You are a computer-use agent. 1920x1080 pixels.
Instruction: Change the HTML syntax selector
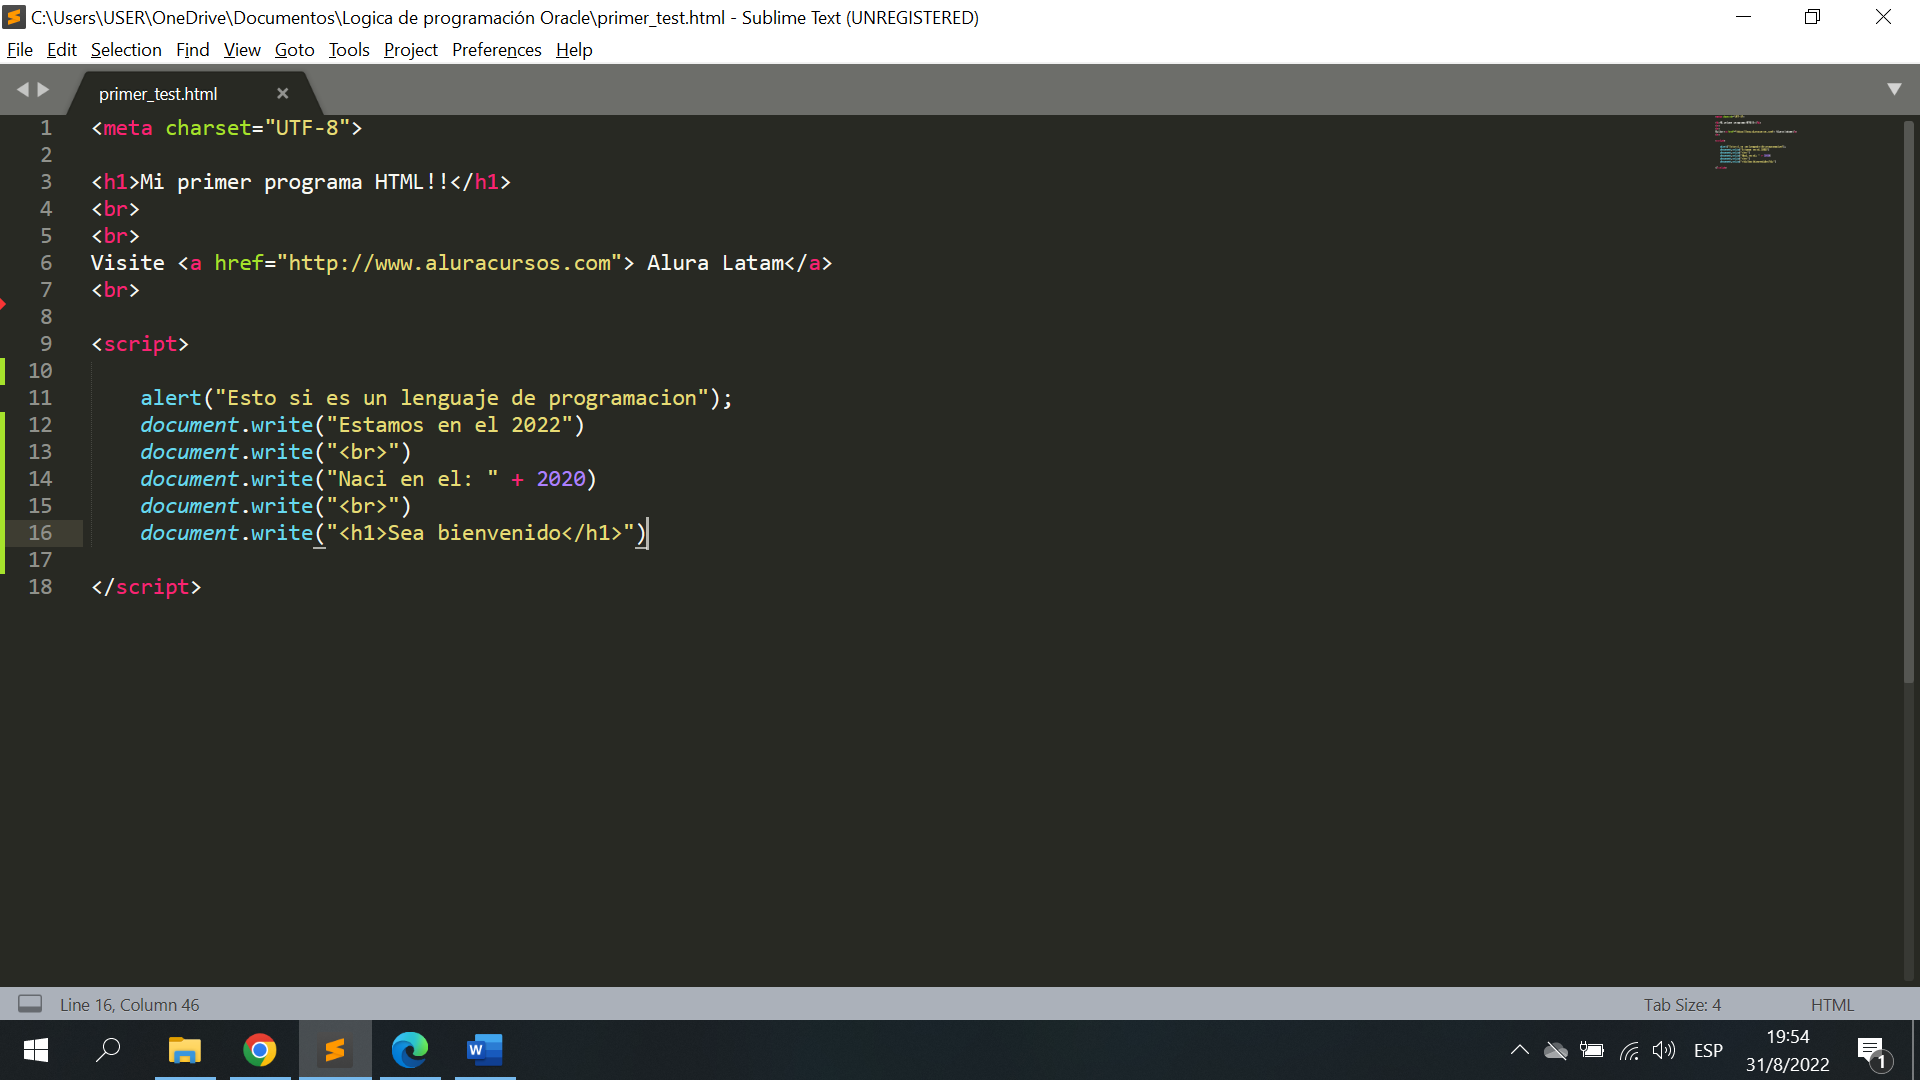click(1832, 1005)
